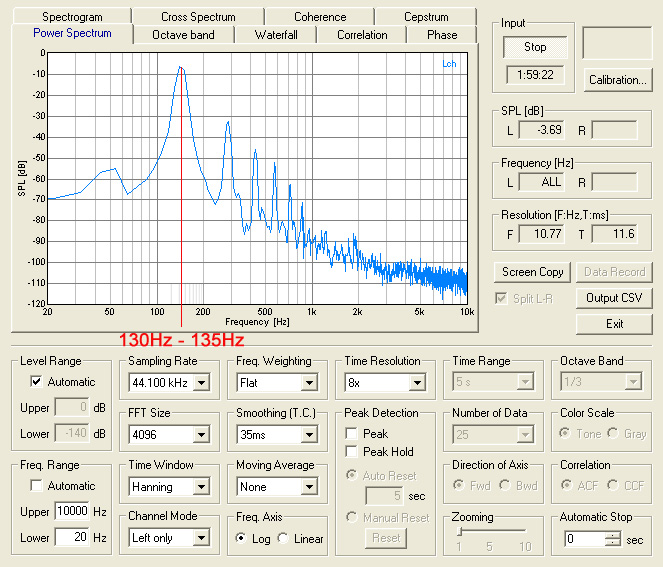Go to the Phase tab
The image size is (663, 567).
(442, 35)
